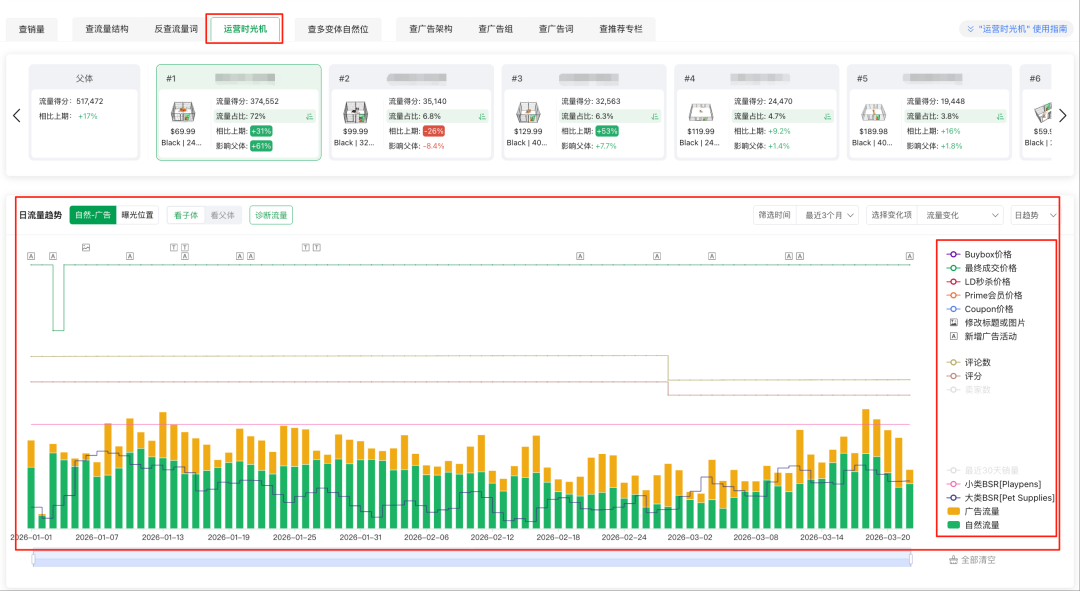This screenshot has height=591, width=1080.
Task: Click the traffic share icon in variant #2 card
Action: click(482, 116)
